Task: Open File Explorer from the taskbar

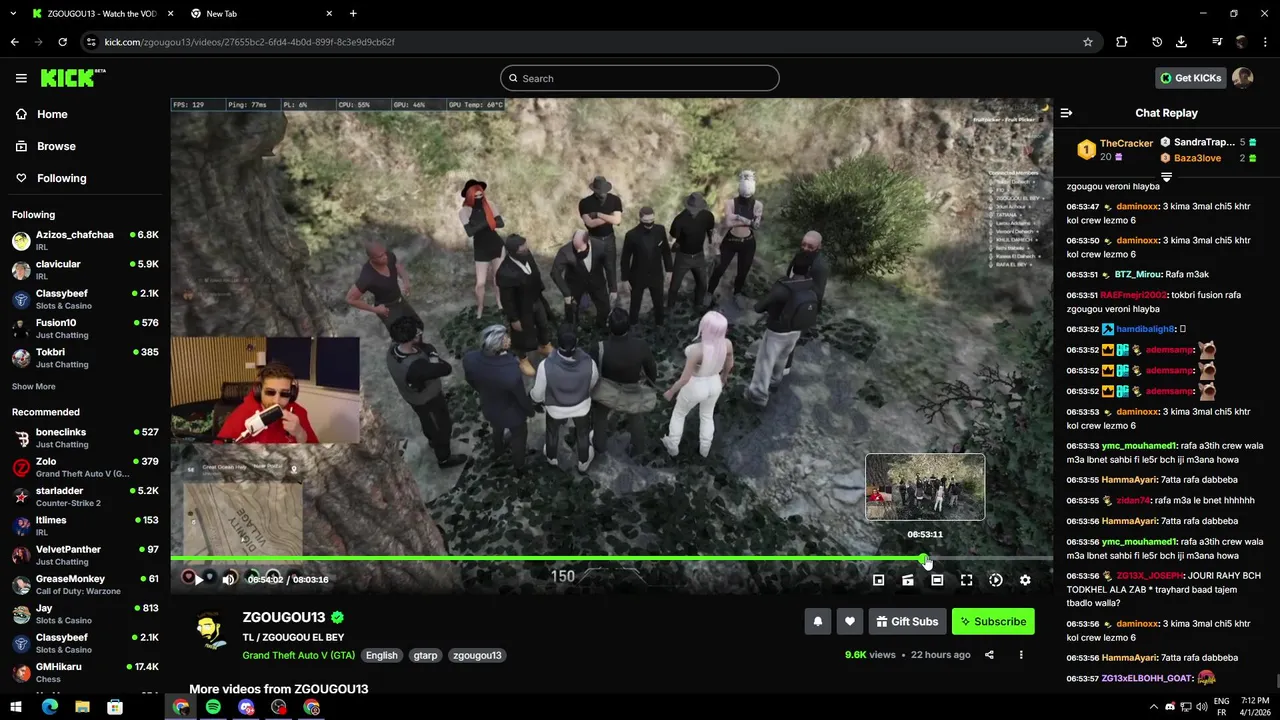Action: [82, 707]
